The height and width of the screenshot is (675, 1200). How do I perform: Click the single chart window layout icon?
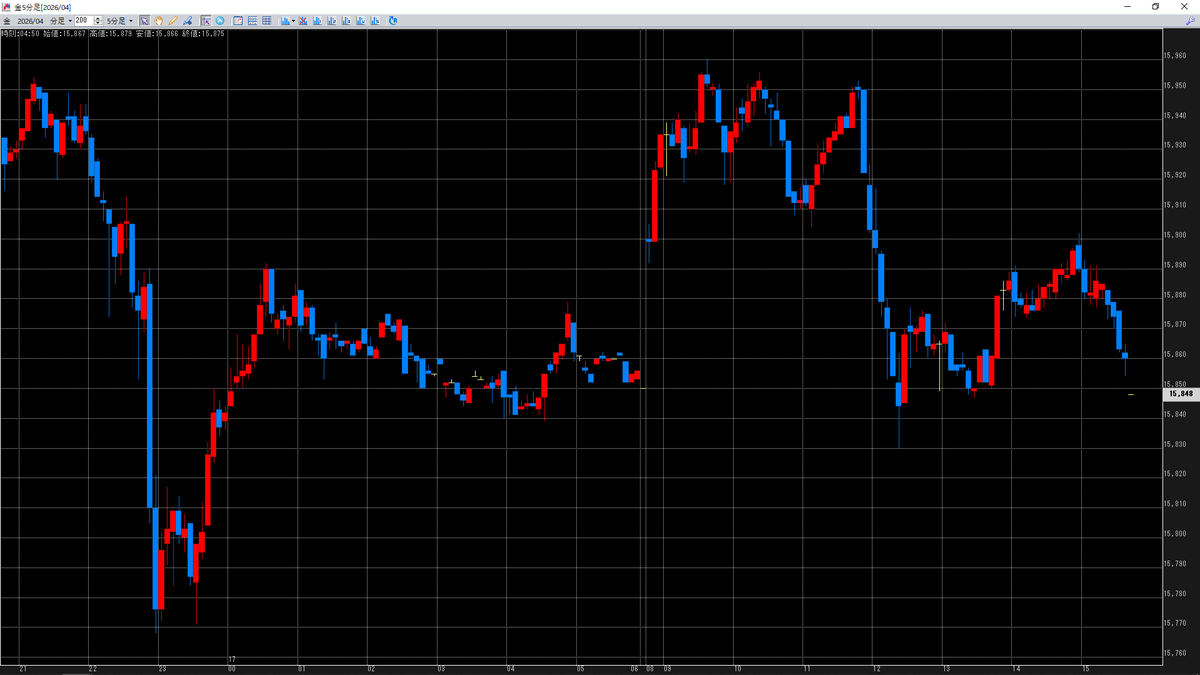(238, 21)
